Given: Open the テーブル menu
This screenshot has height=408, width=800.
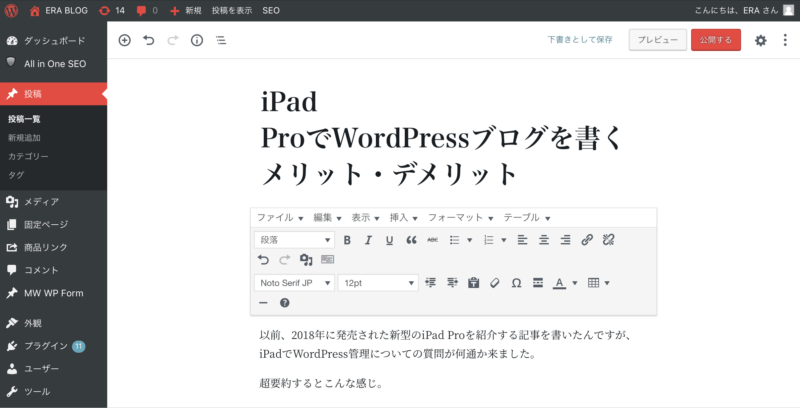Looking at the screenshot, I should click(x=527, y=218).
